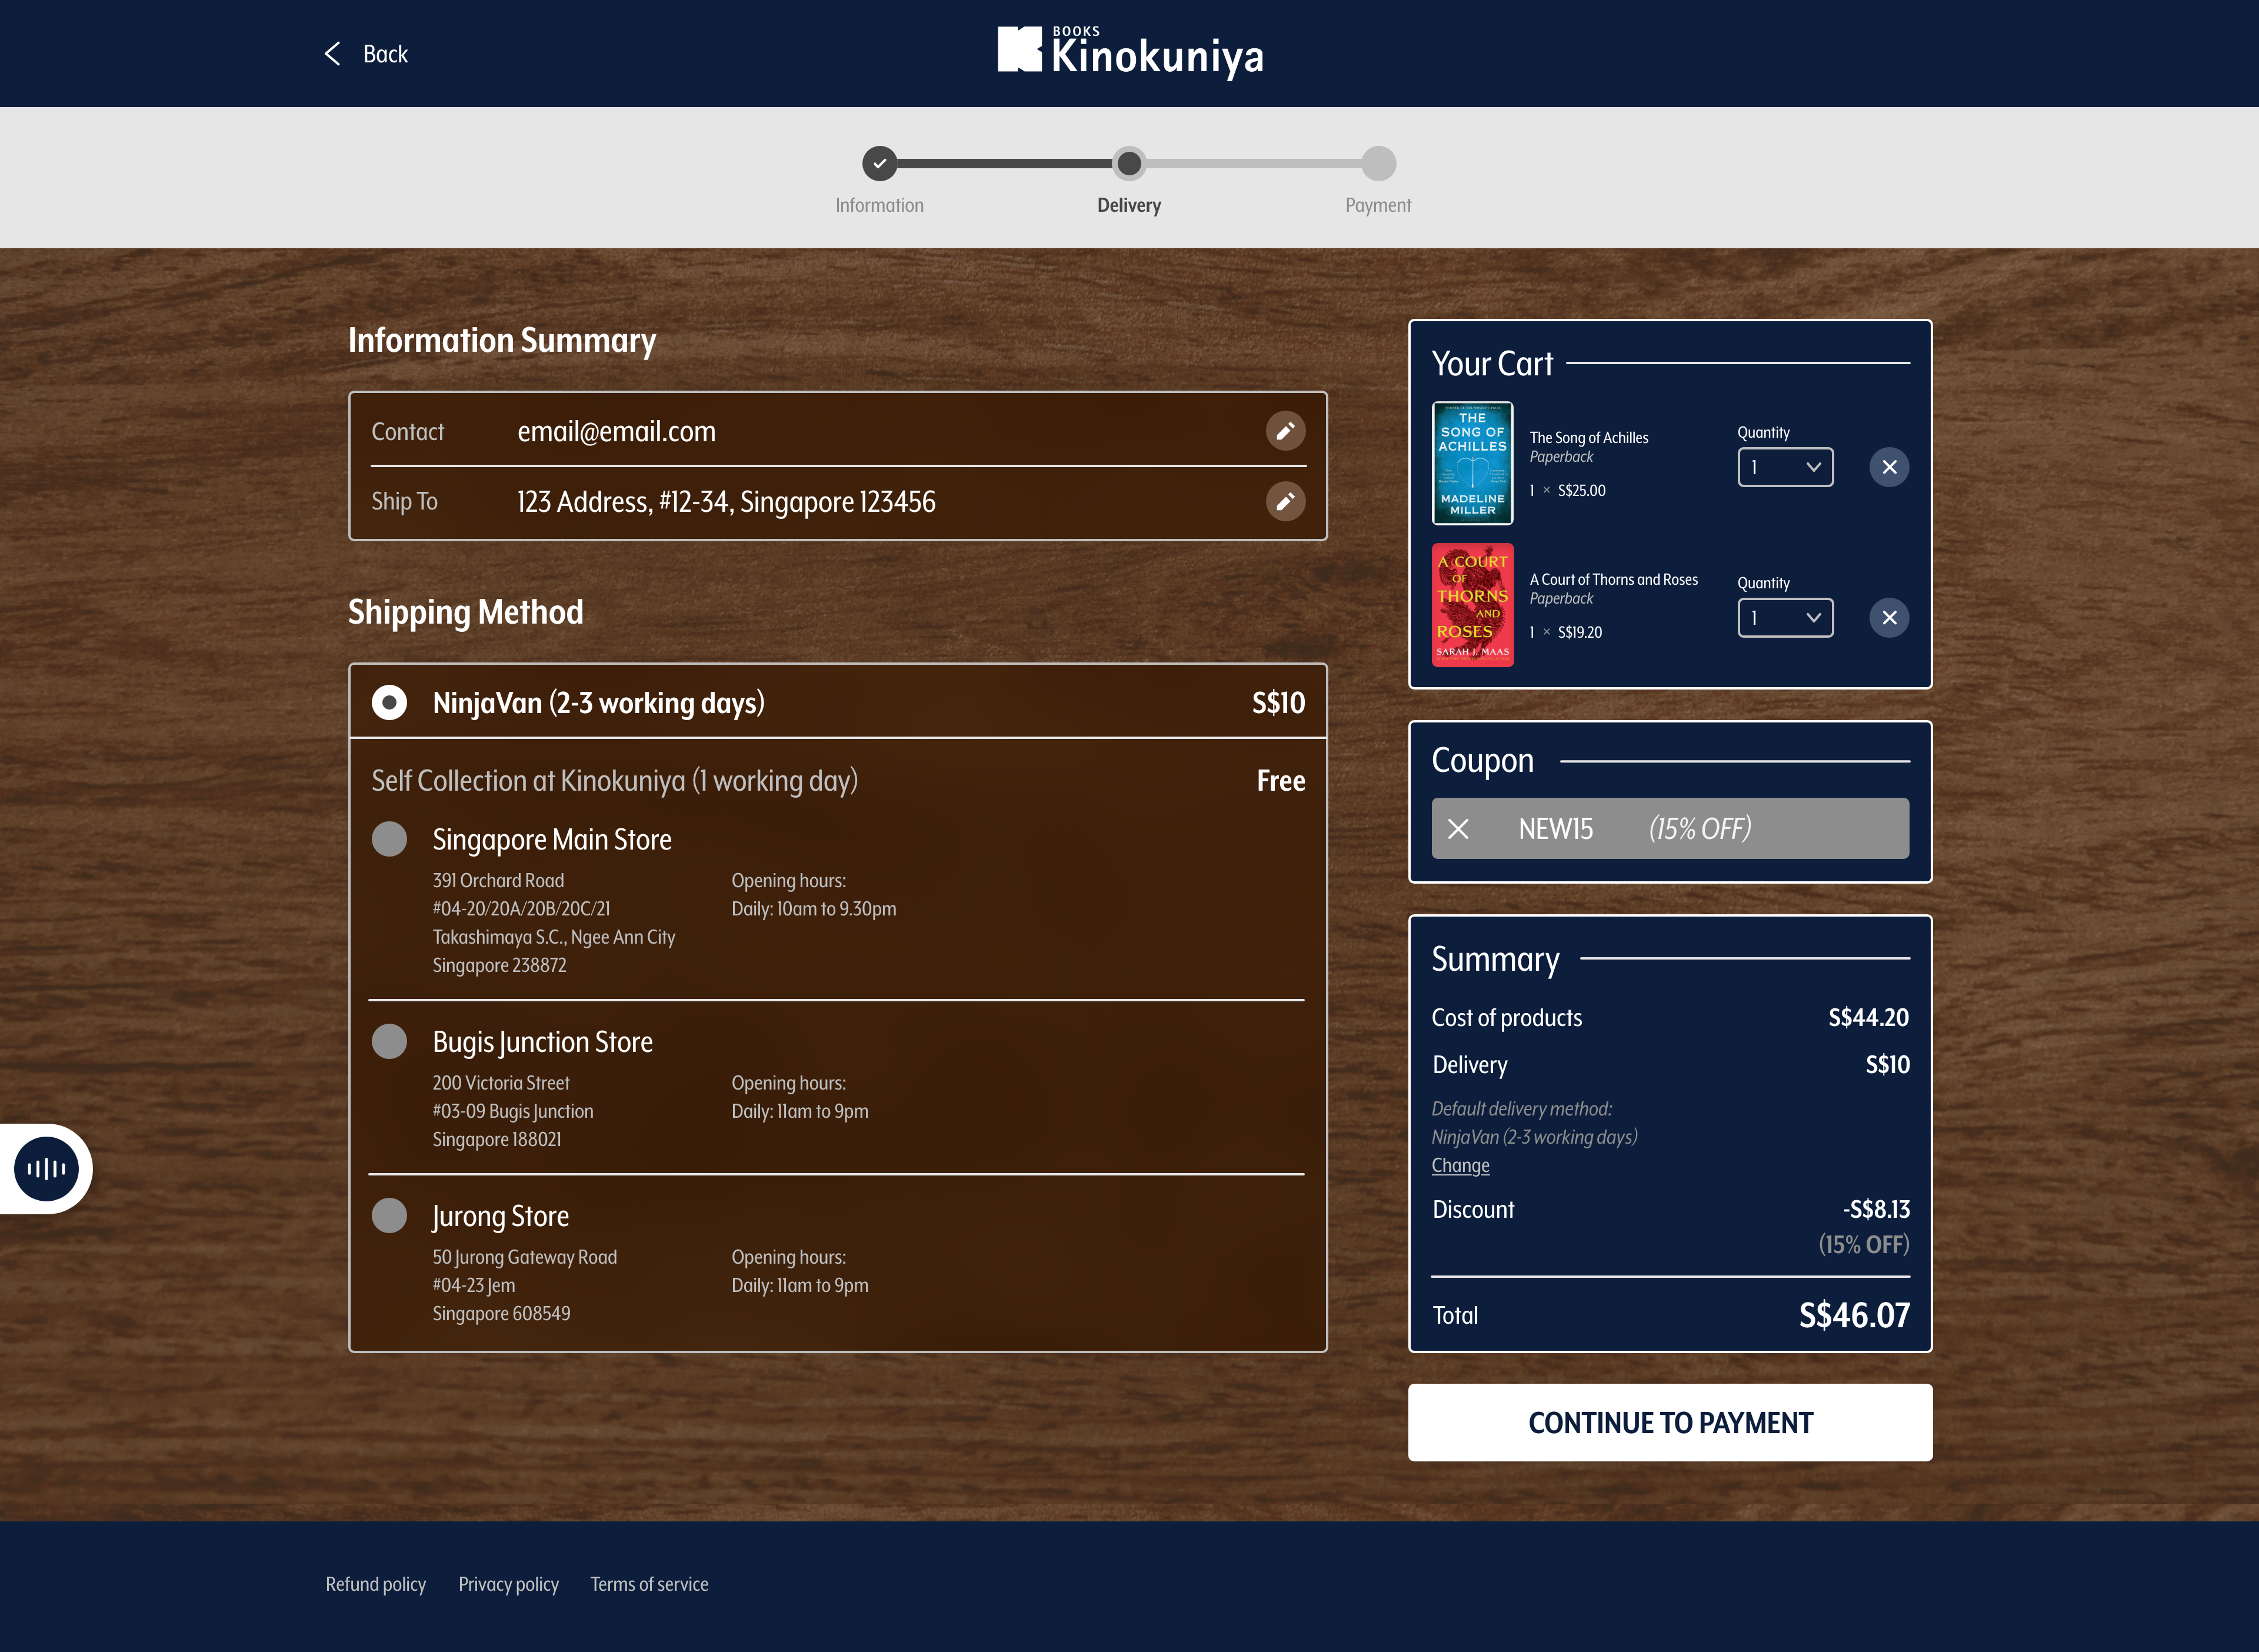The width and height of the screenshot is (2259, 1652).
Task: View The Song of Achilles cover thumbnail
Action: pyautogui.click(x=1472, y=463)
